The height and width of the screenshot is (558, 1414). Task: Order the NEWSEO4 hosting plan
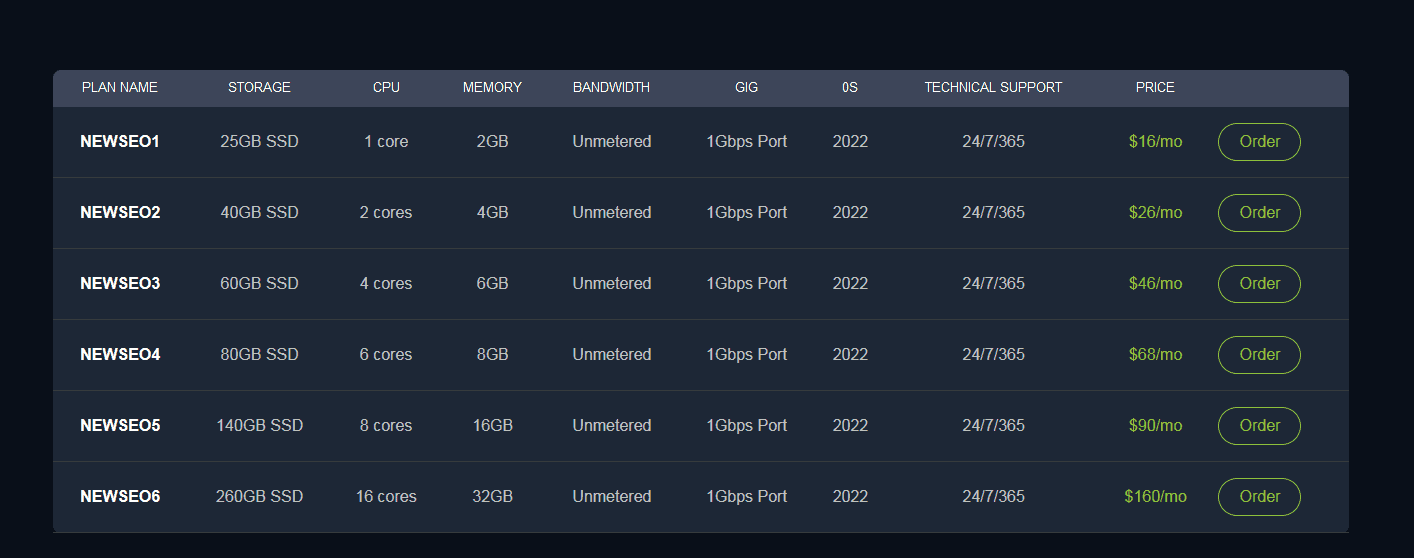coord(1259,355)
